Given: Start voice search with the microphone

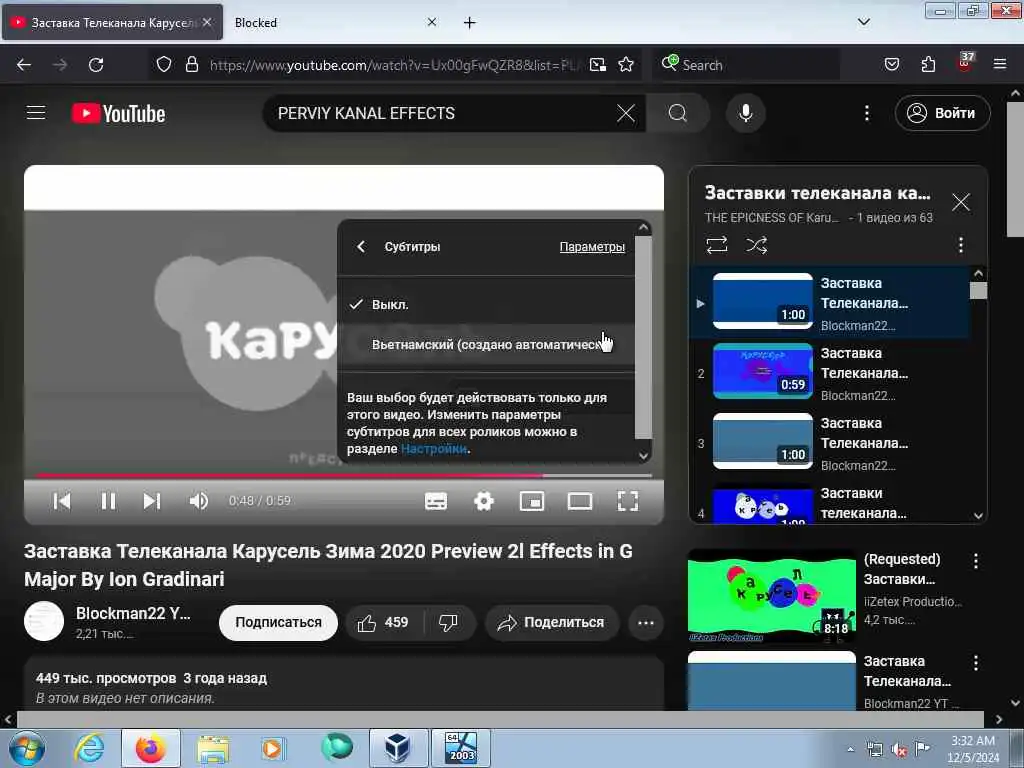Looking at the screenshot, I should coord(745,113).
